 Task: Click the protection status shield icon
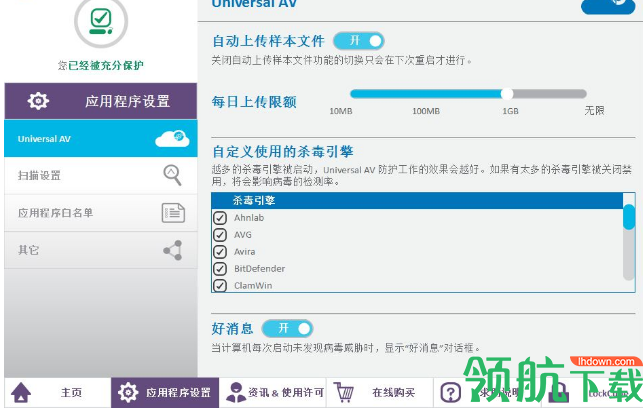coord(101,21)
